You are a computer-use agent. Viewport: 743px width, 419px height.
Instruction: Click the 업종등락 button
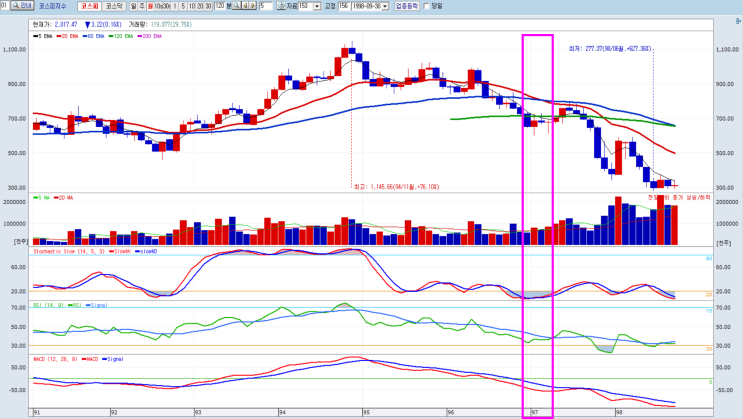point(407,6)
